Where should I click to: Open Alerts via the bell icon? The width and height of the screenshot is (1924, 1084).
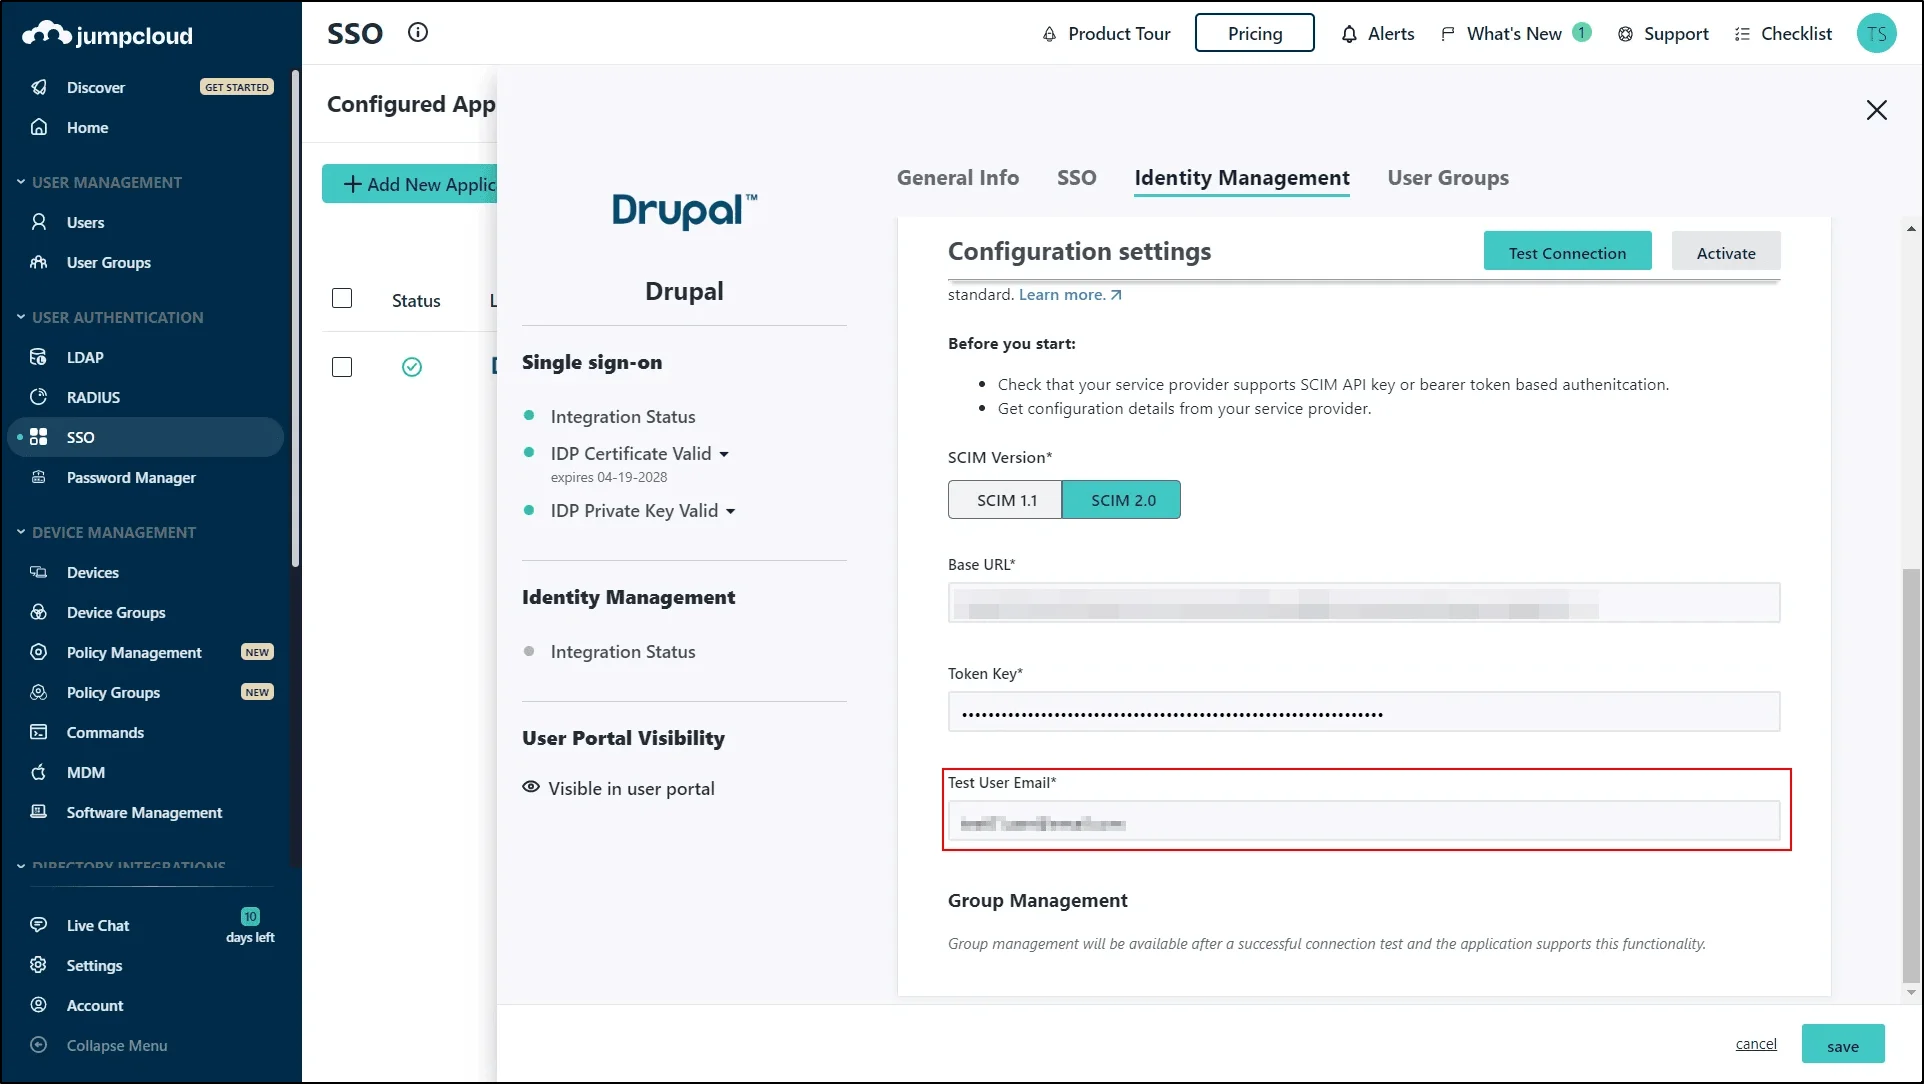tap(1349, 34)
